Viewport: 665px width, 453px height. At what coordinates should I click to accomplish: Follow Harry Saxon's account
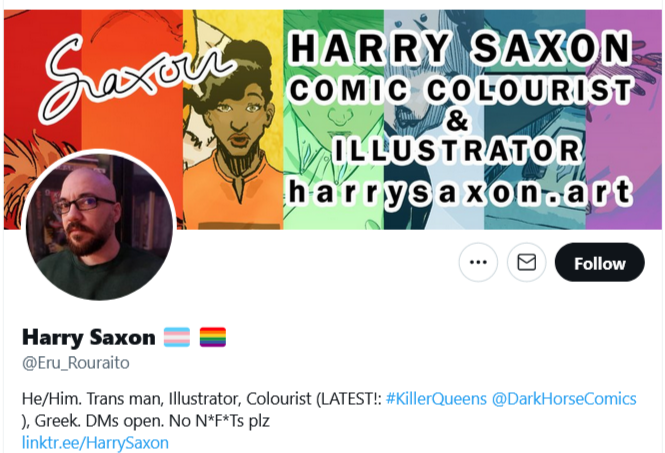click(600, 262)
